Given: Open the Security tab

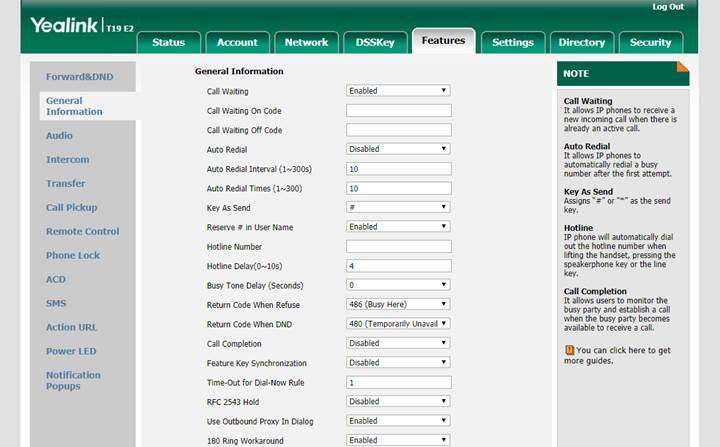Looking at the screenshot, I should (650, 42).
